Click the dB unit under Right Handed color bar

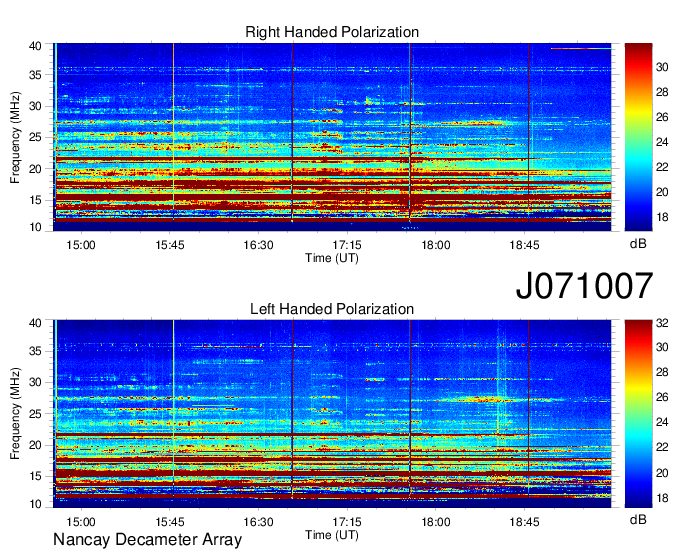point(638,244)
